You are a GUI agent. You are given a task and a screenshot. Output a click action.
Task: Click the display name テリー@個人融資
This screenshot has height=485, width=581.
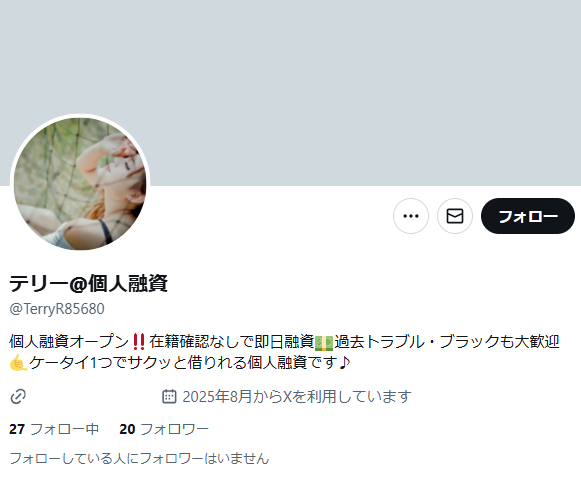(89, 283)
